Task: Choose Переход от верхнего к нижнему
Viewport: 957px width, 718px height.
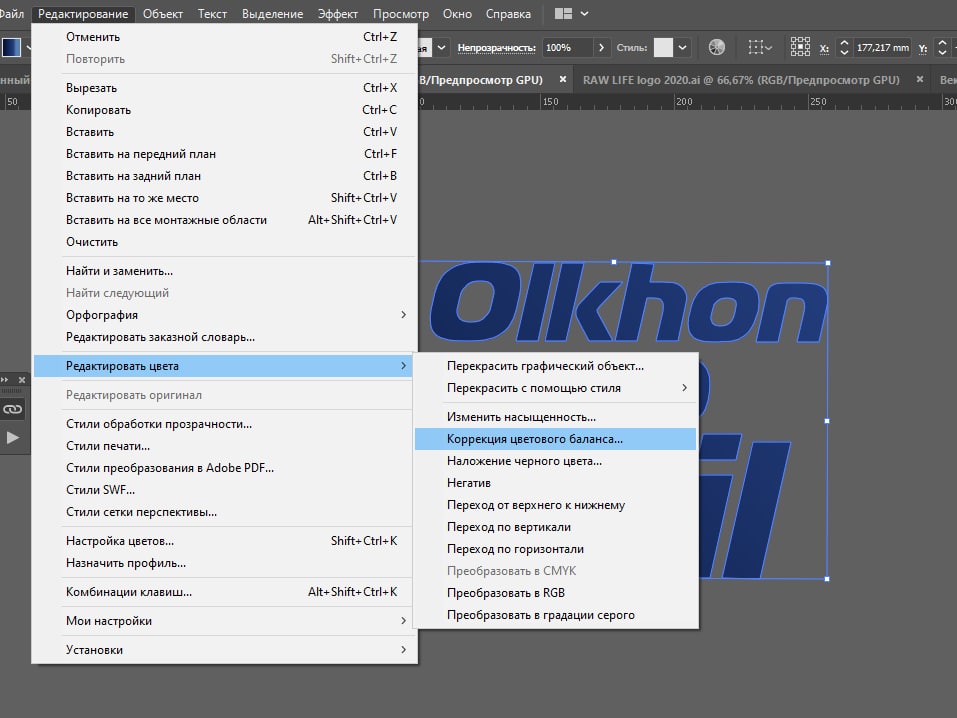Action: [x=555, y=505]
